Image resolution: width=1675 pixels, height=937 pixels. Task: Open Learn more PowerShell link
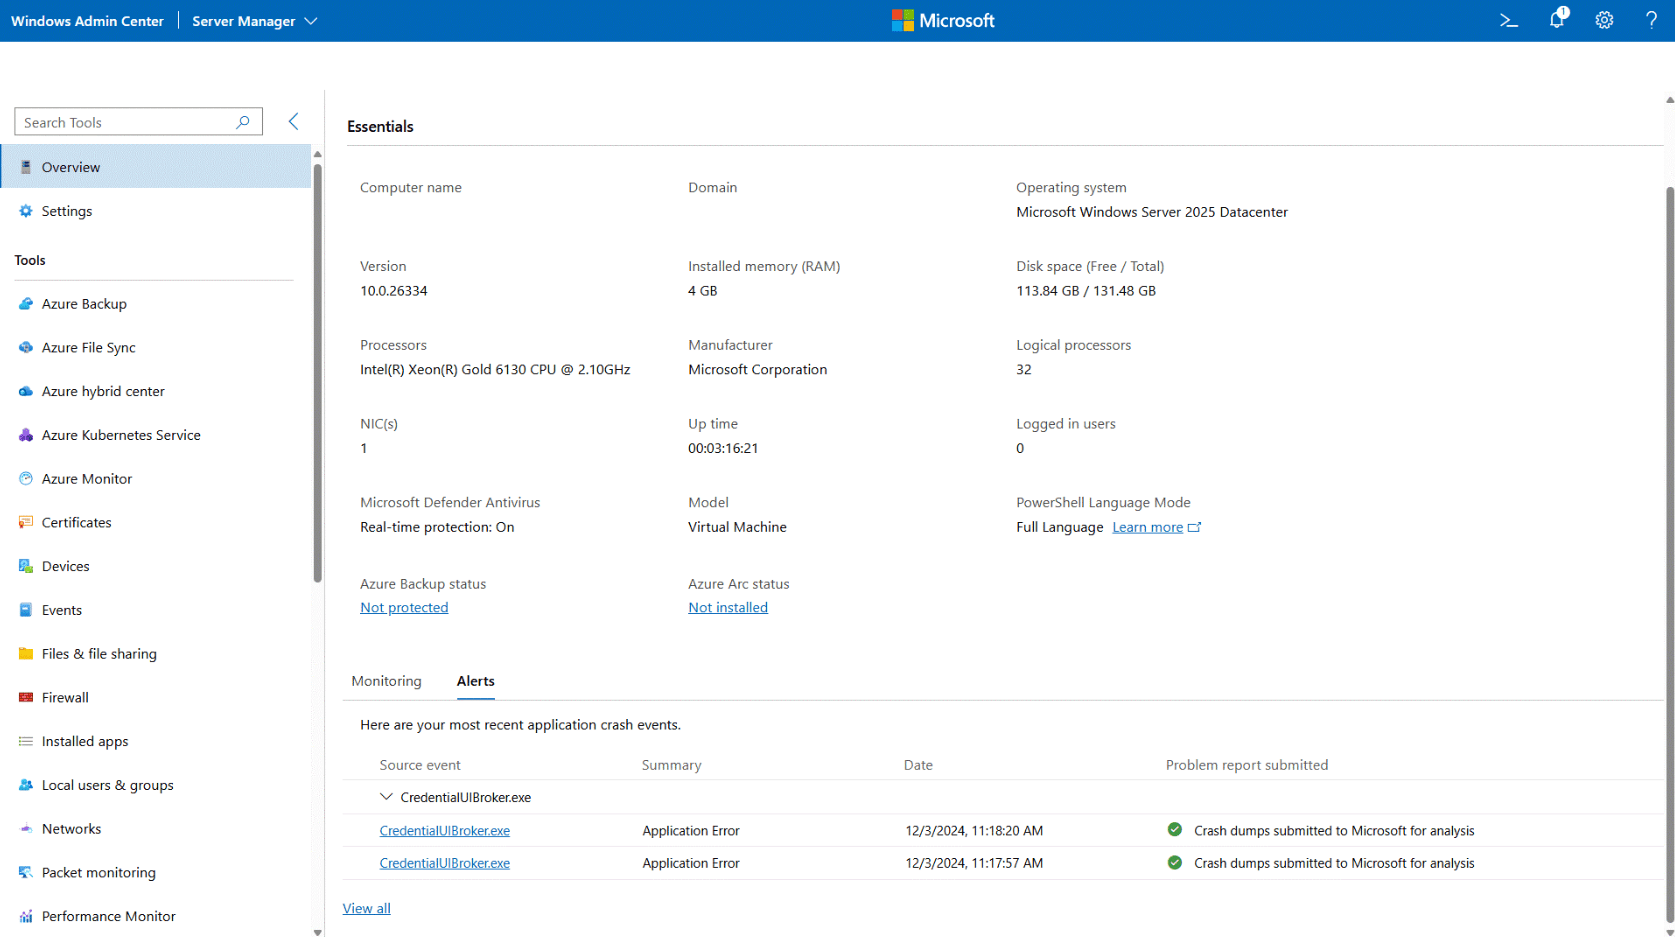point(1147,527)
